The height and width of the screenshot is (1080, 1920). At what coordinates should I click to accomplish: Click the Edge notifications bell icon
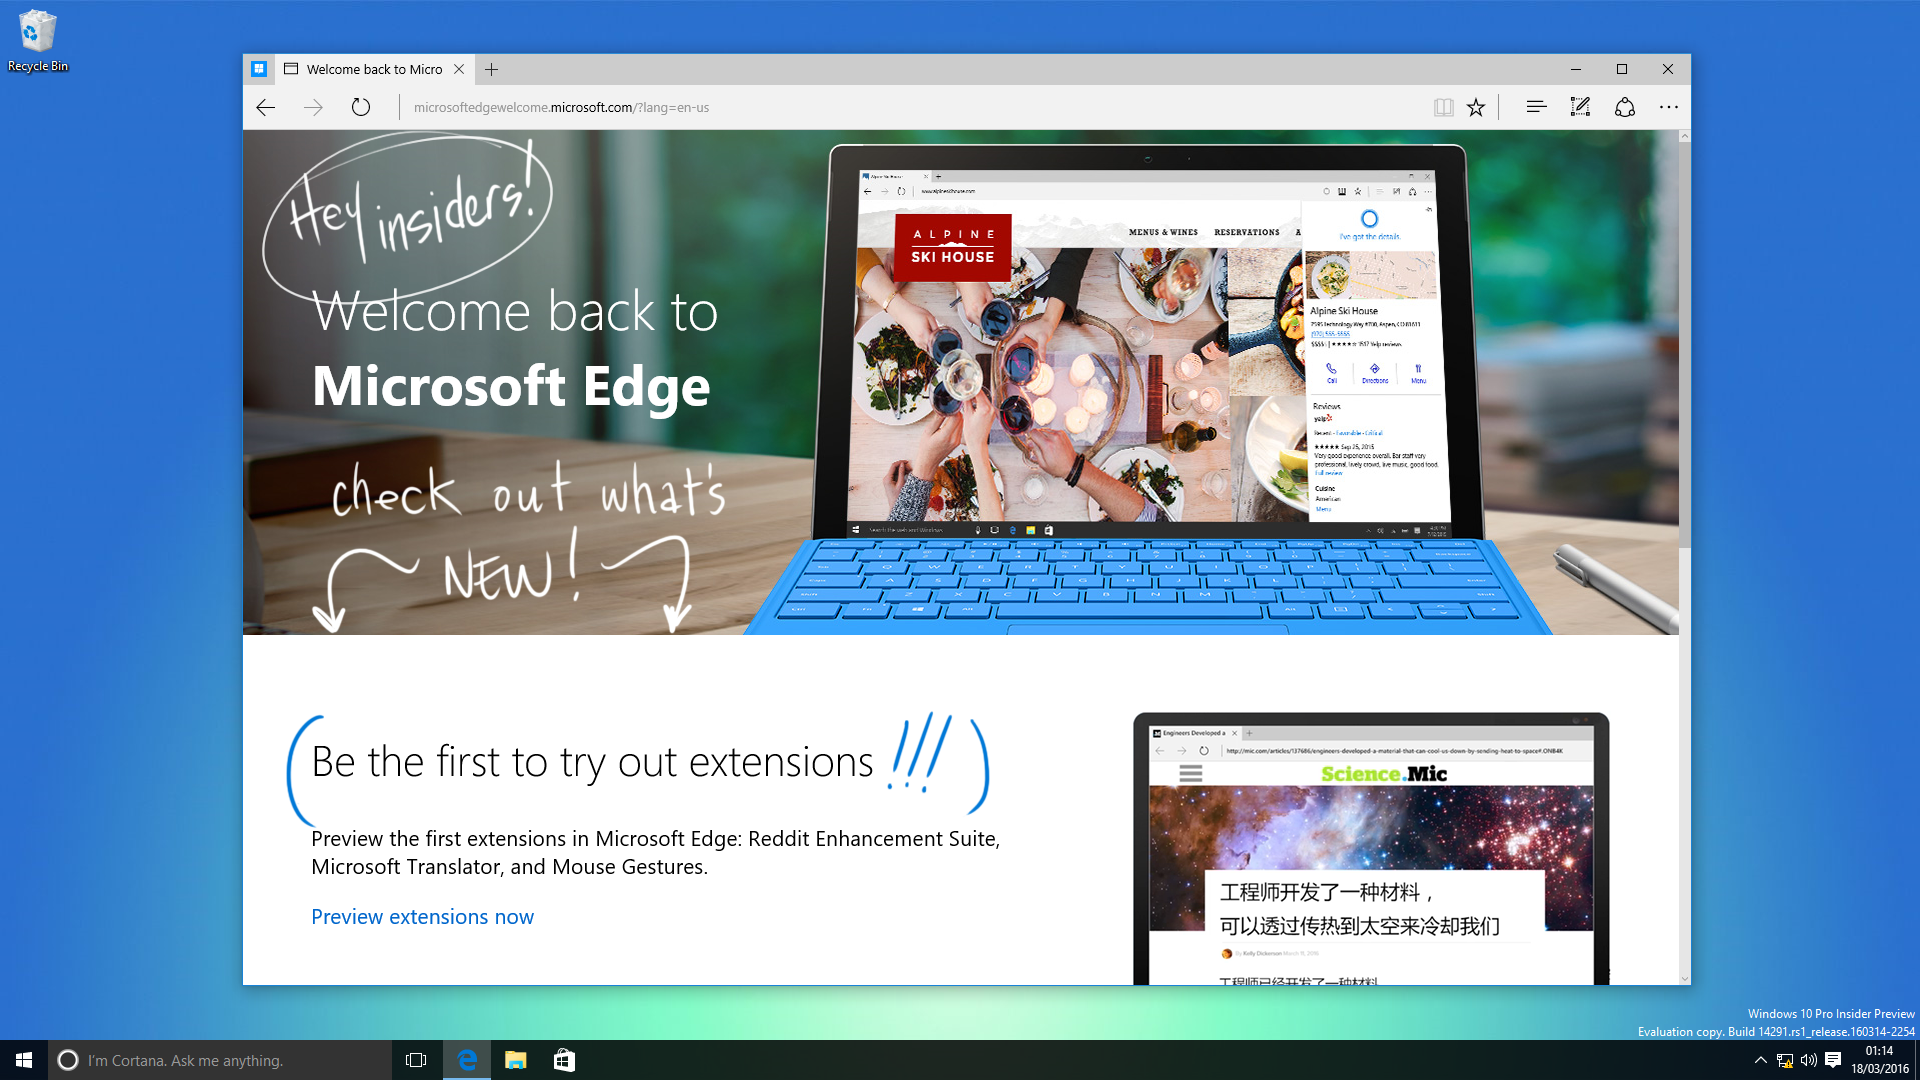tap(1625, 107)
